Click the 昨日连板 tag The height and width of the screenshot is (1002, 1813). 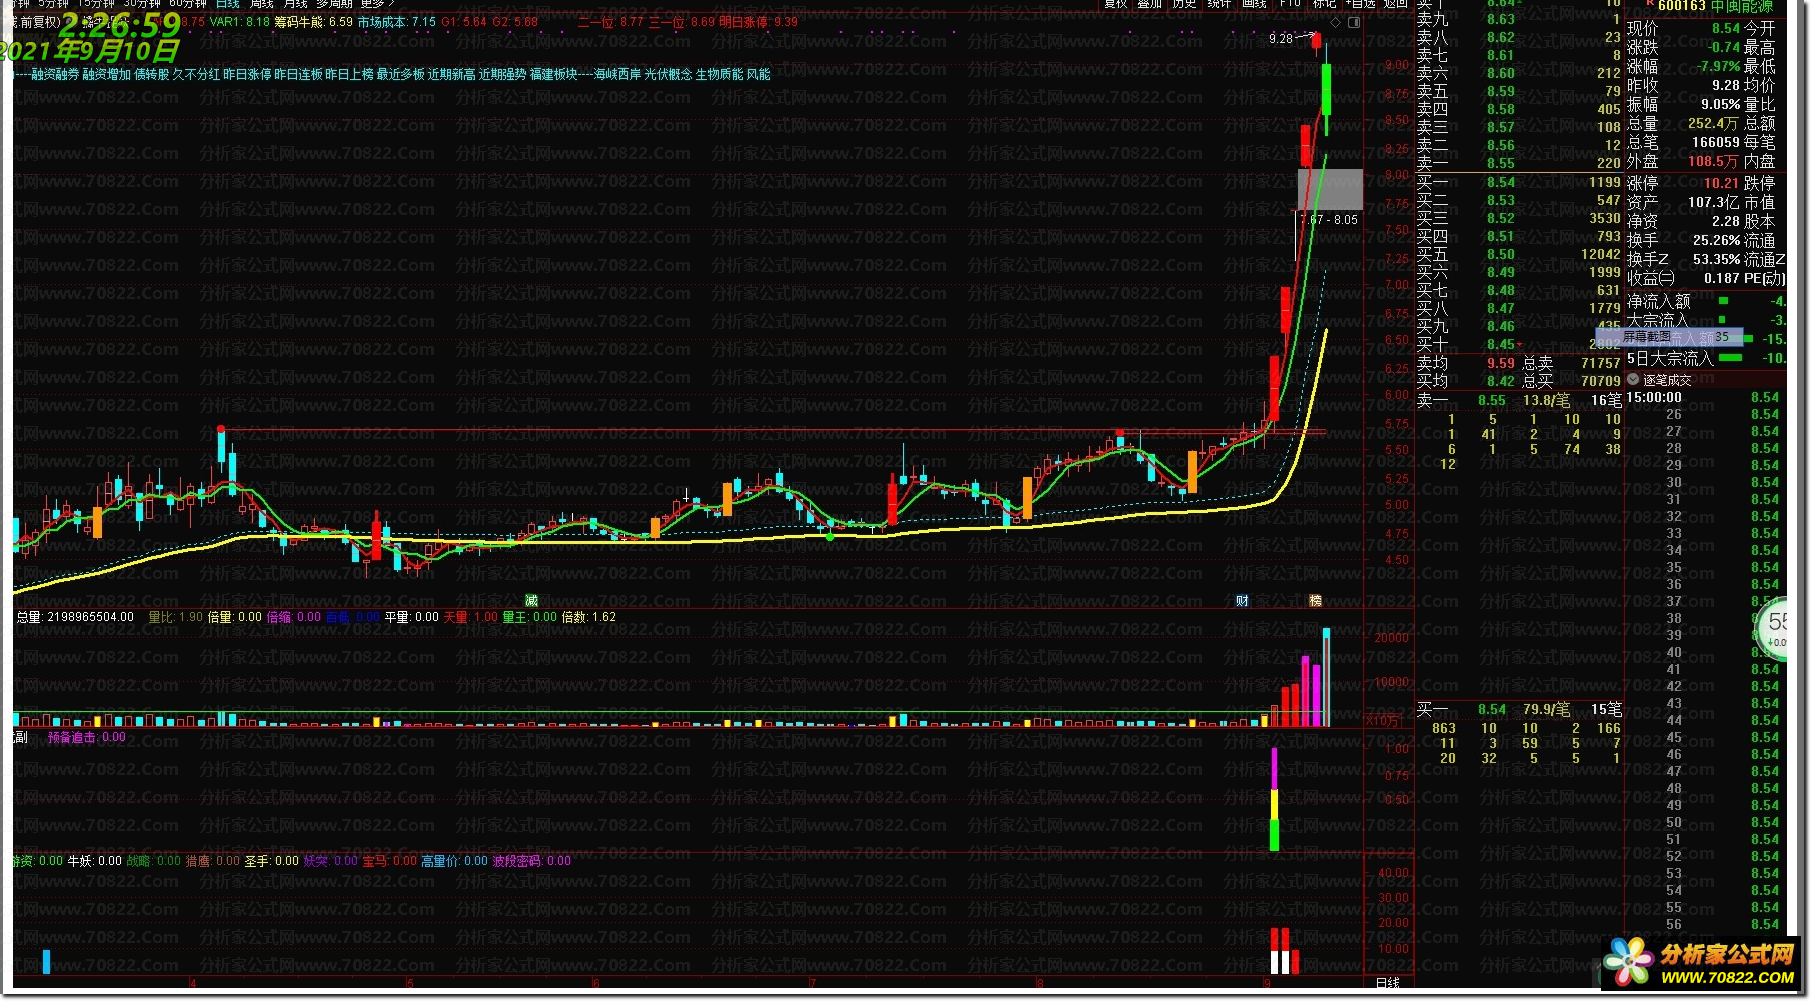(x=298, y=75)
